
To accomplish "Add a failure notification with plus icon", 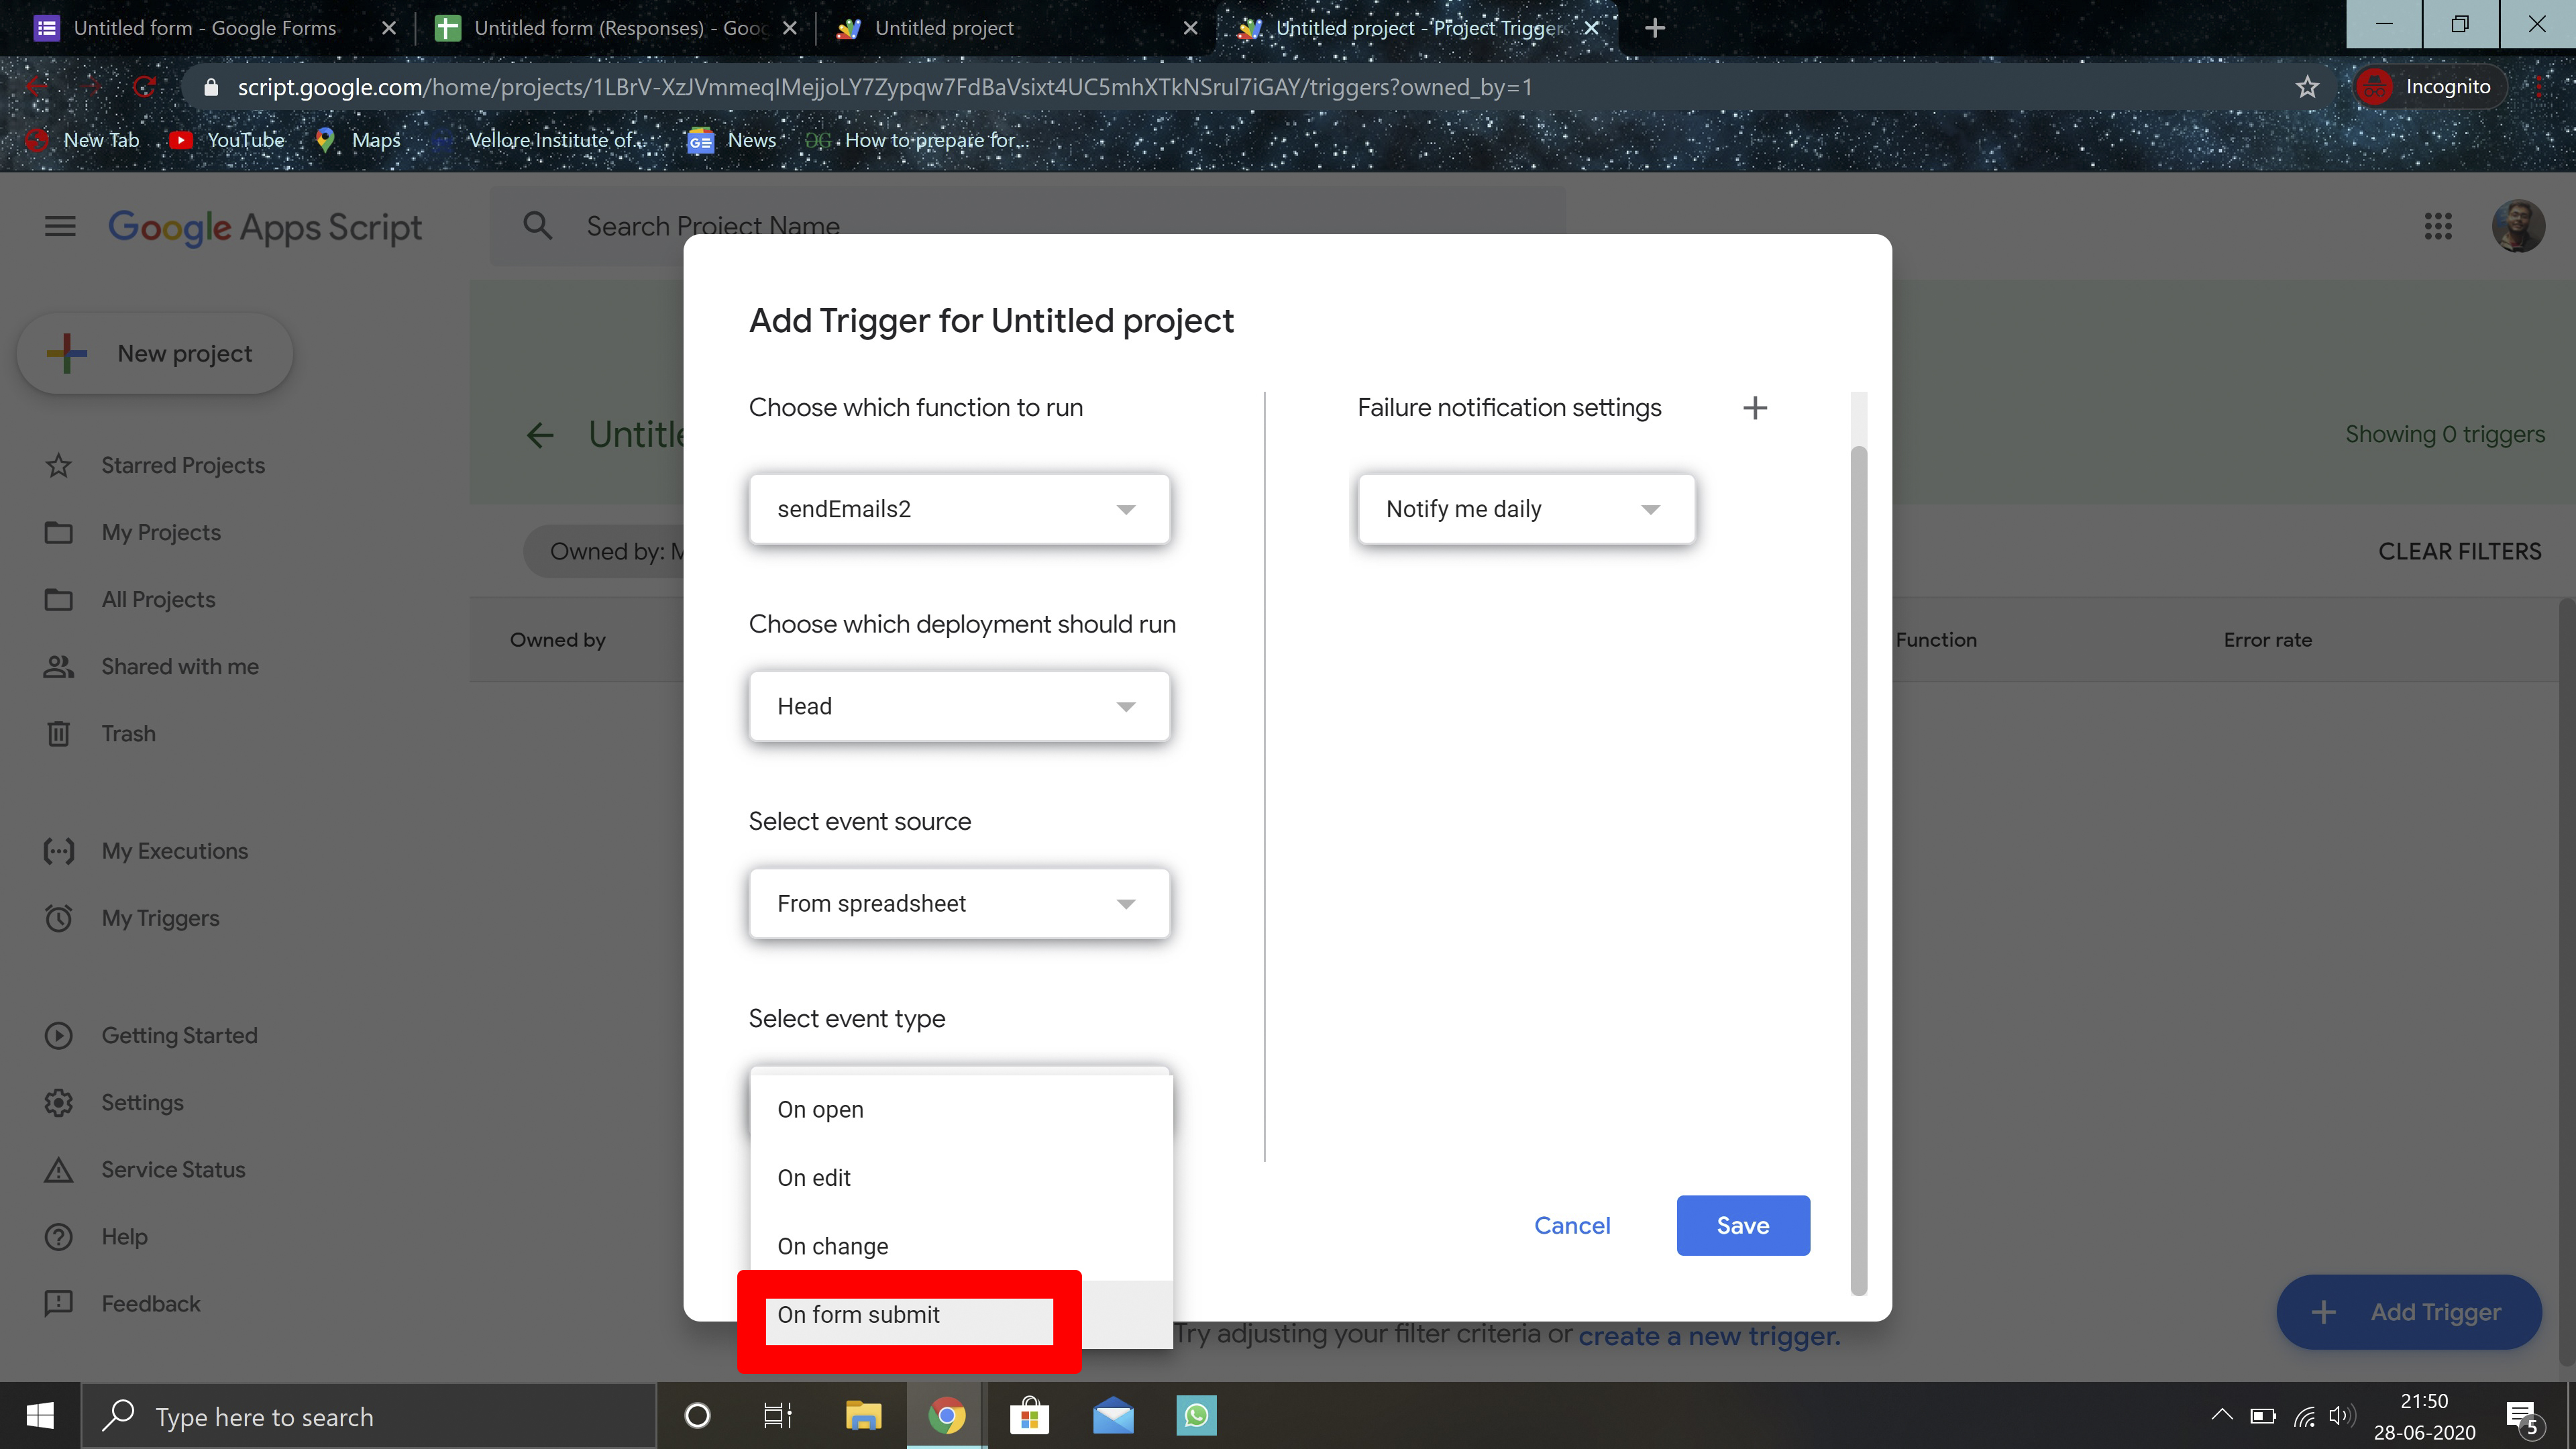I will point(1754,408).
